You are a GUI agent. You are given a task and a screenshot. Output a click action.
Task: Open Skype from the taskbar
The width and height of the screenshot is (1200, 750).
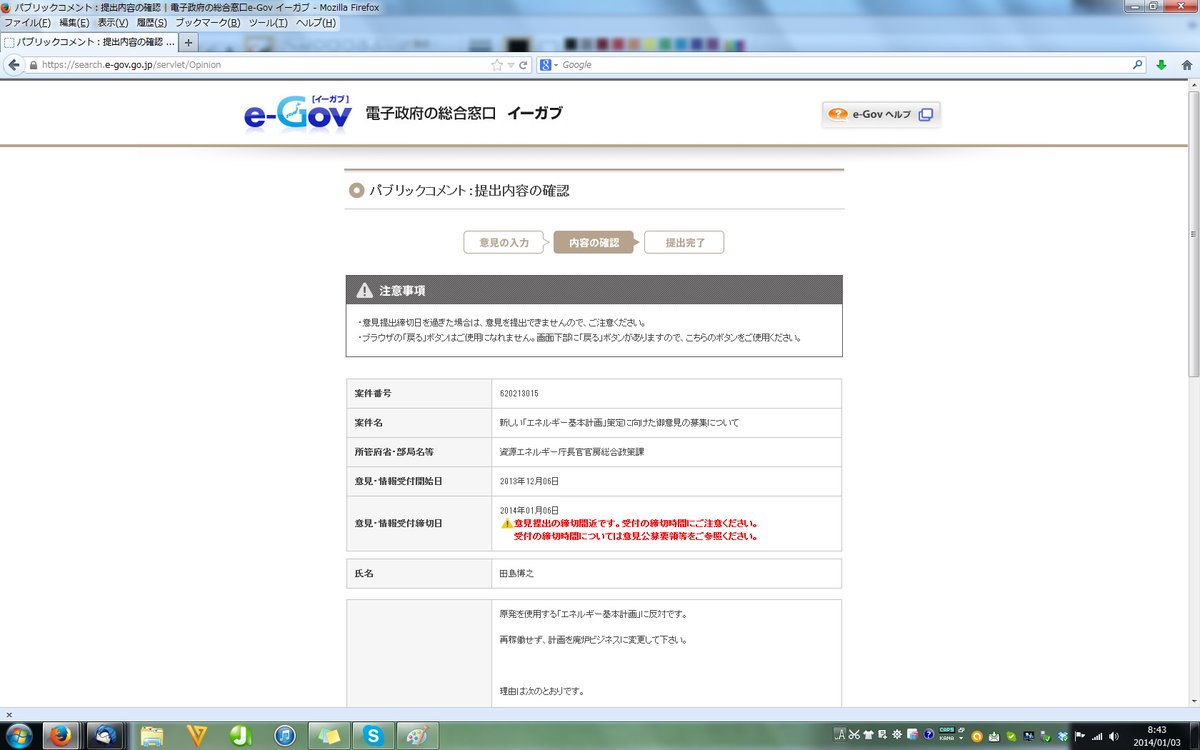point(374,735)
